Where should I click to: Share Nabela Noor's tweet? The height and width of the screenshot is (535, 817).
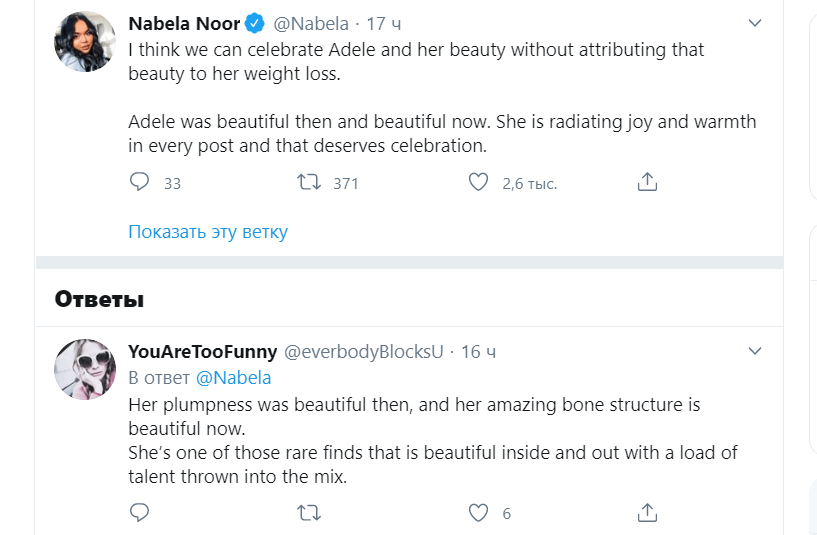click(x=647, y=182)
